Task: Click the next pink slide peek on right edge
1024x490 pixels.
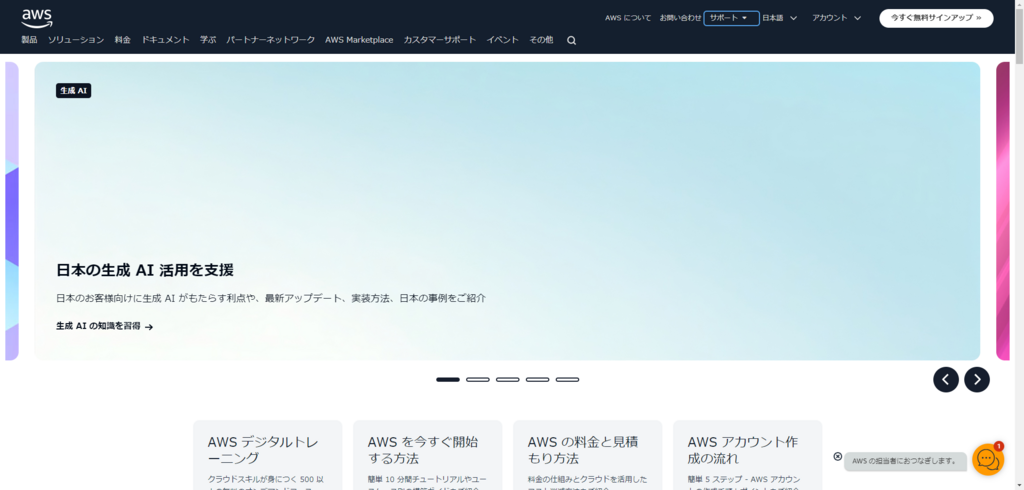Action: (1003, 211)
